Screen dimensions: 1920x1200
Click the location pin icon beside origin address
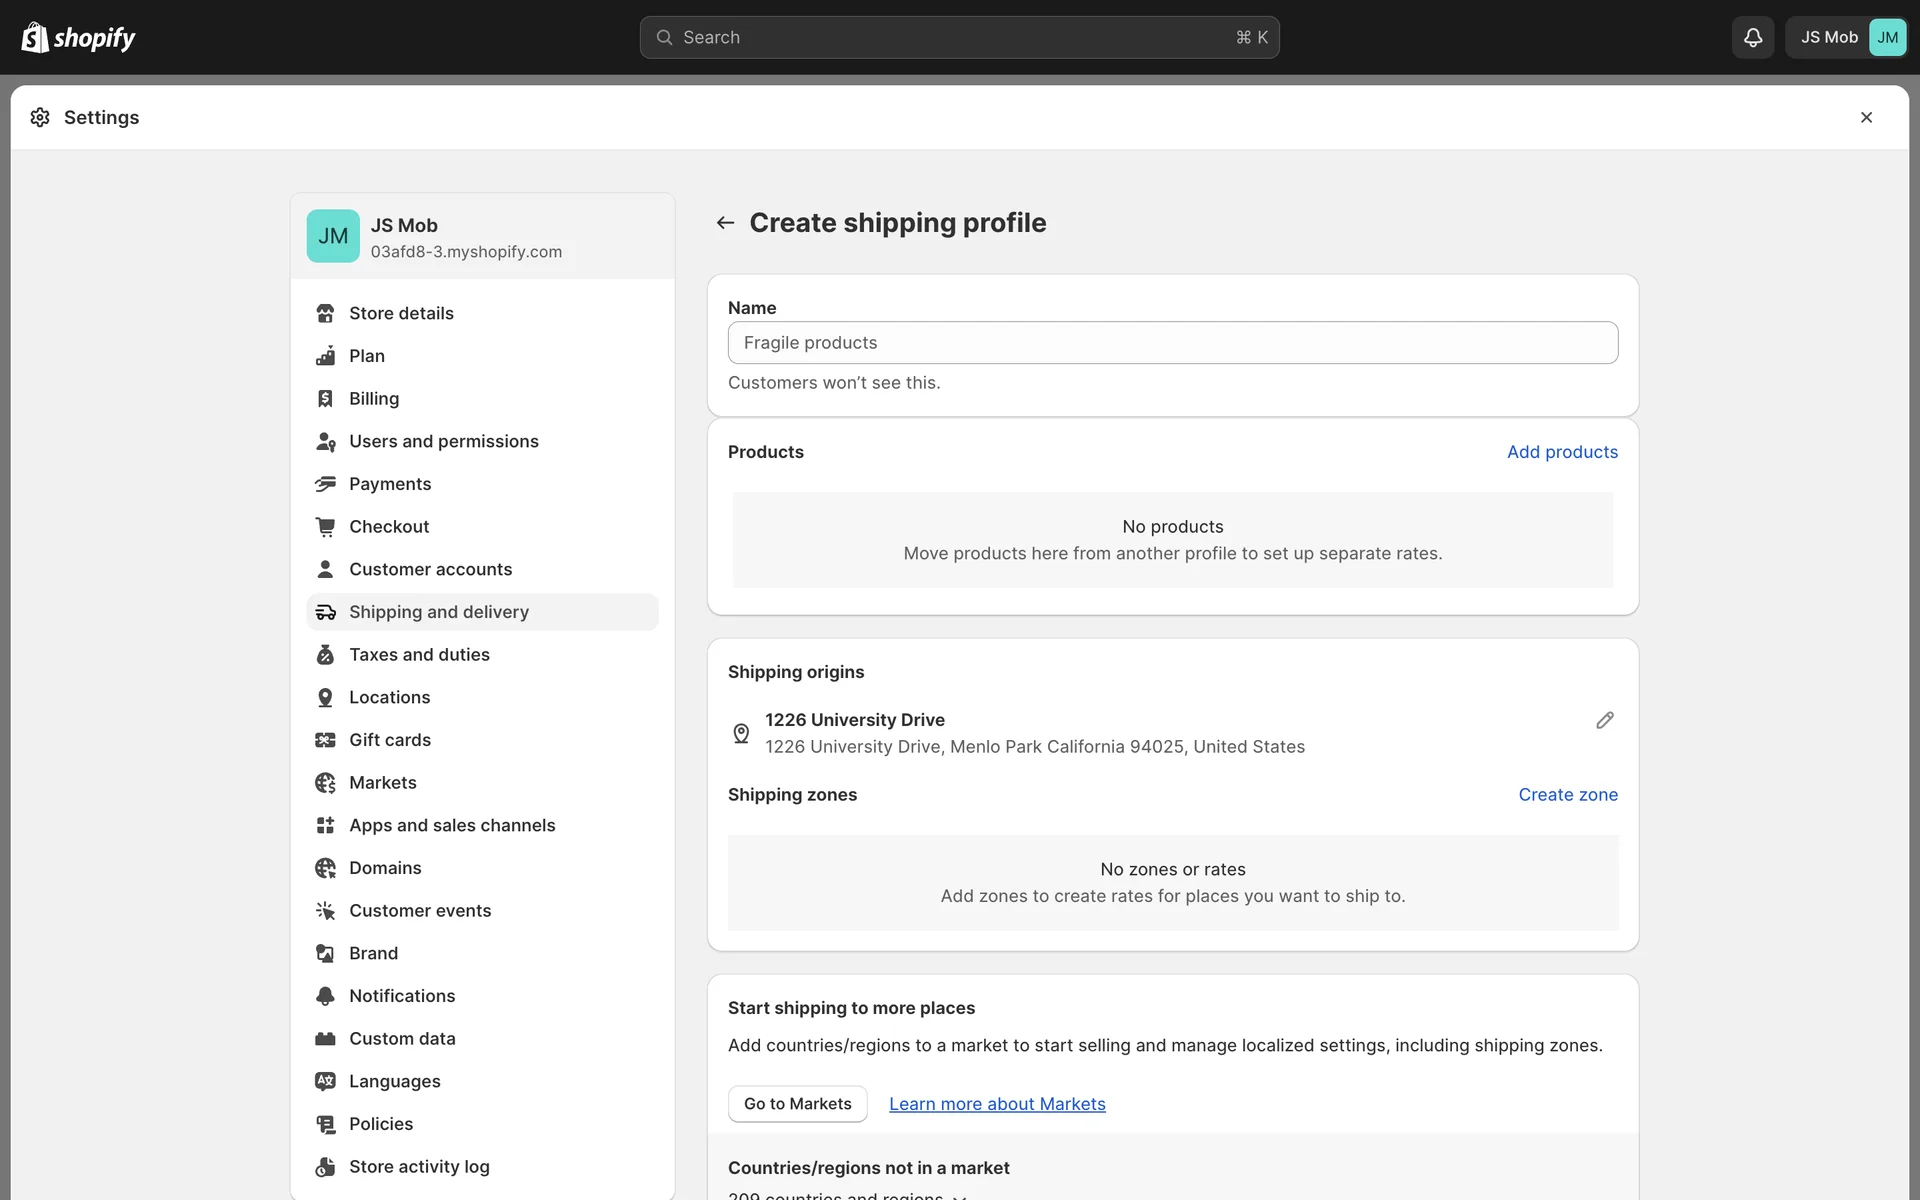pyautogui.click(x=741, y=733)
